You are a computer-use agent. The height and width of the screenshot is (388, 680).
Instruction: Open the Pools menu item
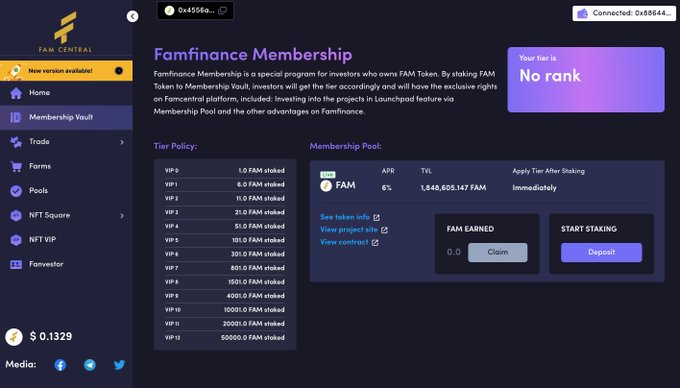coord(66,191)
